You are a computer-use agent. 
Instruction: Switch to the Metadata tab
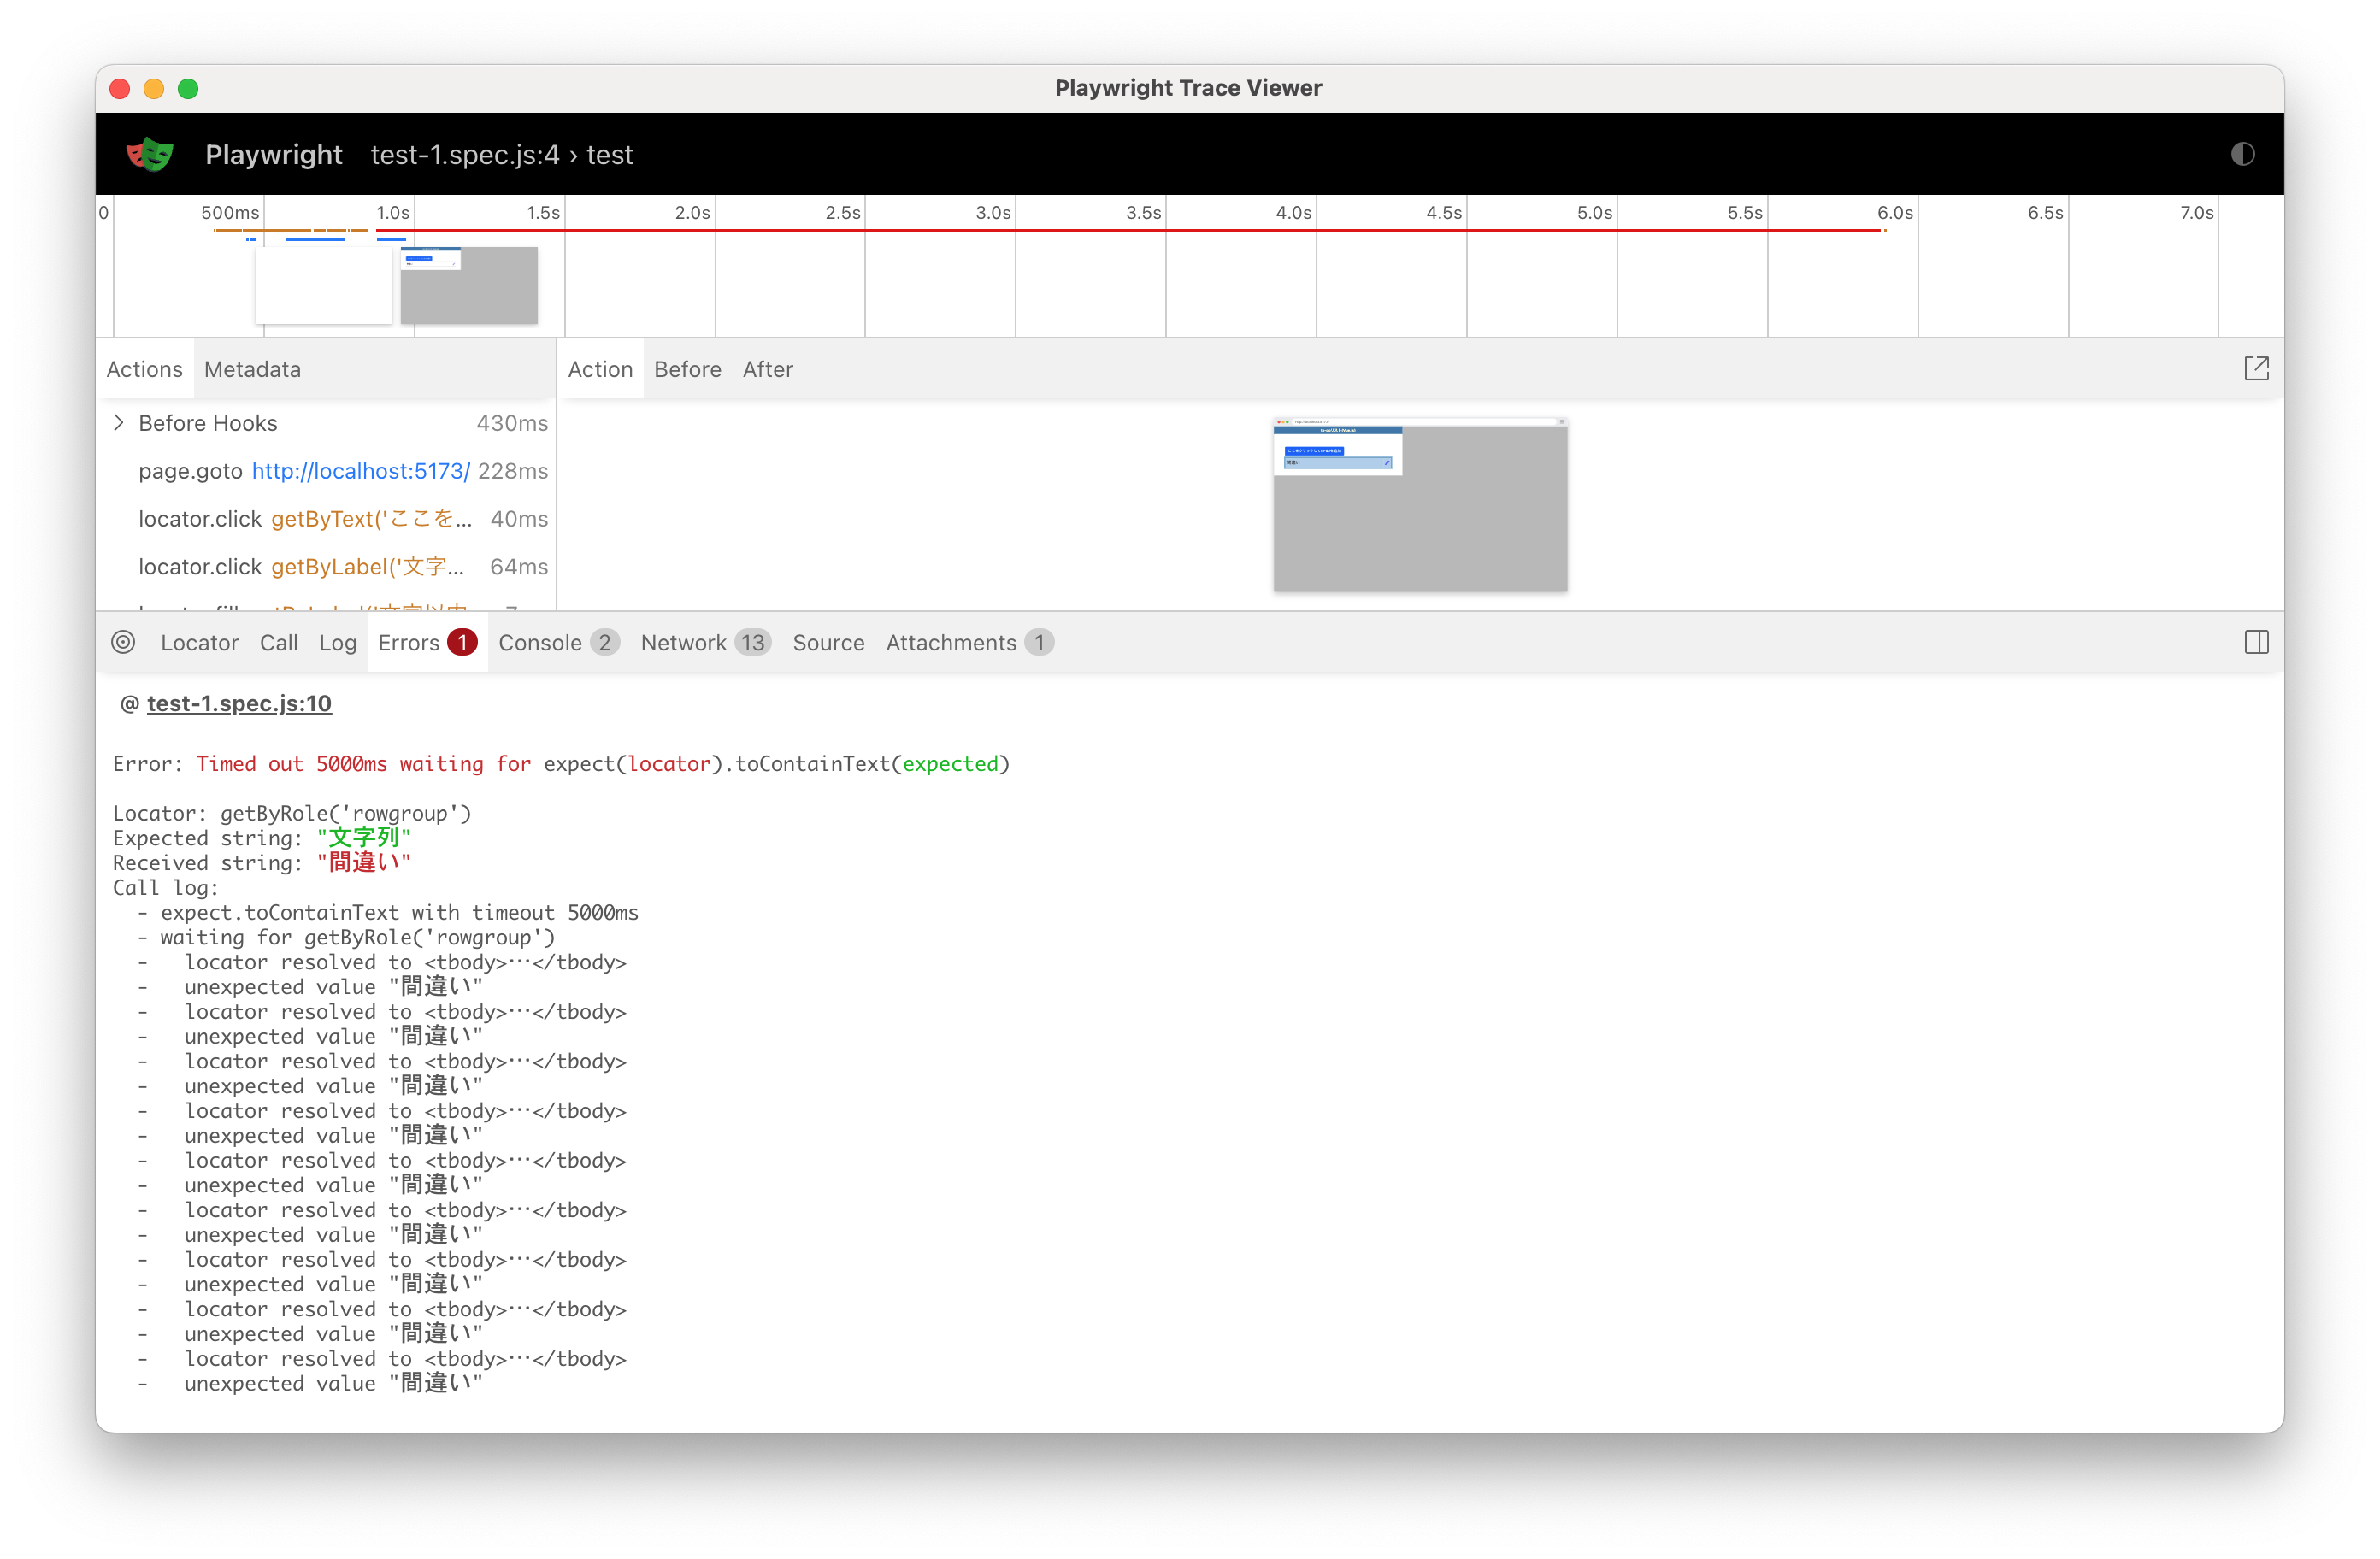click(x=252, y=369)
